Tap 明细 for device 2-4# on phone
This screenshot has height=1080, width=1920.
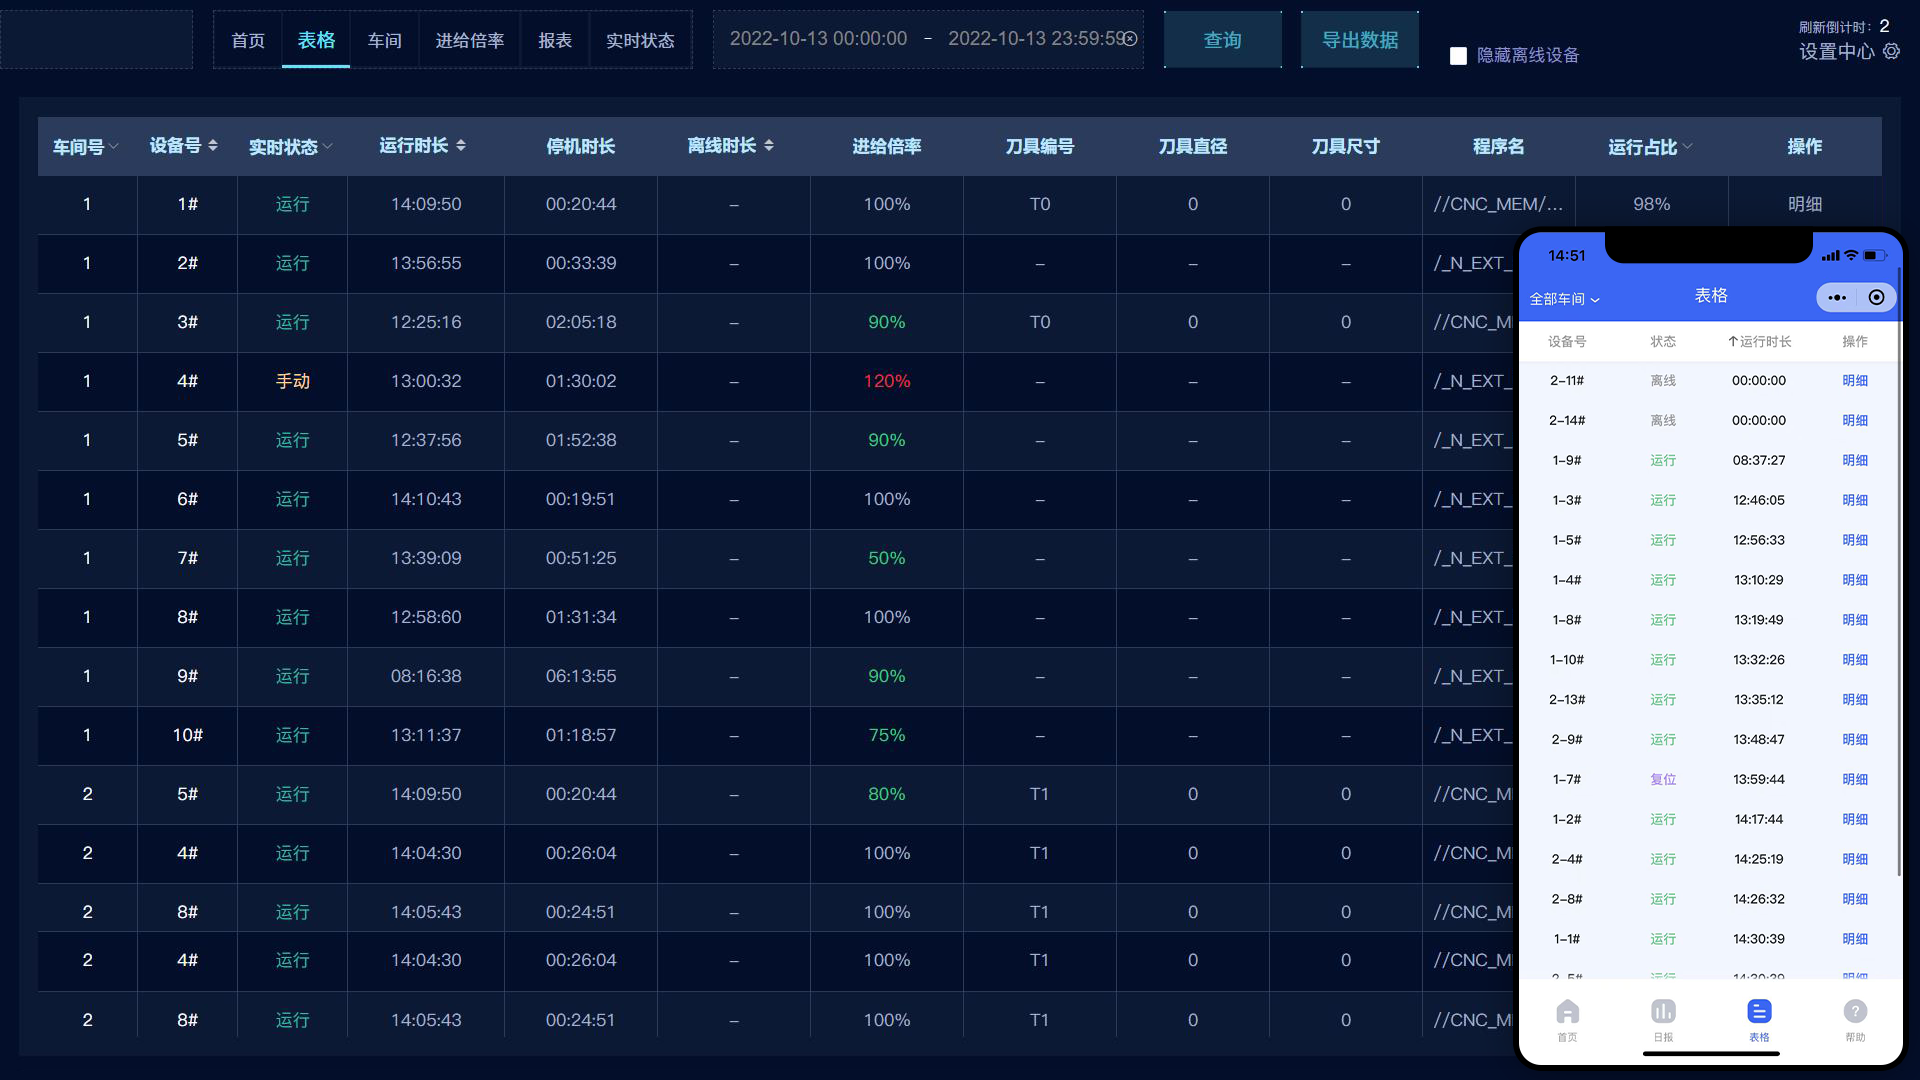(x=1855, y=860)
